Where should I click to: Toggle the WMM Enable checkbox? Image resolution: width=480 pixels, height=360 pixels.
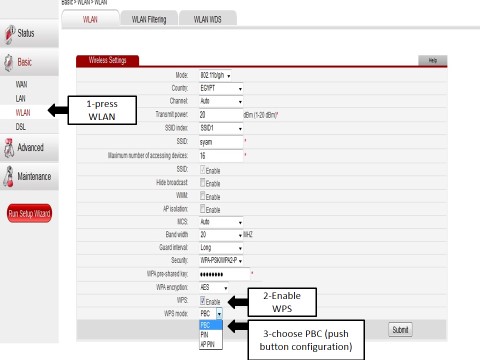pos(203,196)
